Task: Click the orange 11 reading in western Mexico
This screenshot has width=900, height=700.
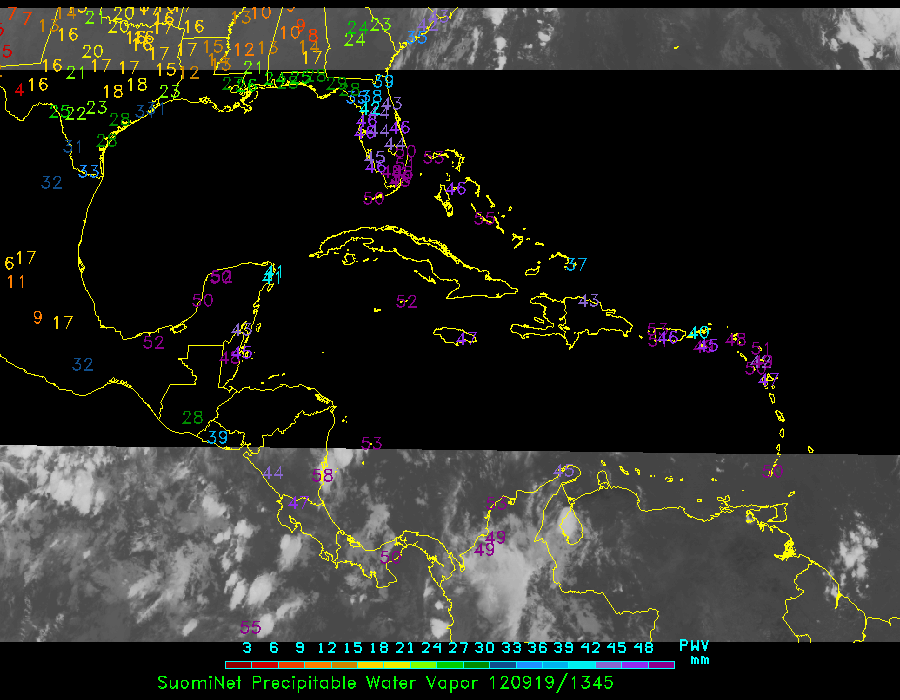Action: tap(16, 282)
